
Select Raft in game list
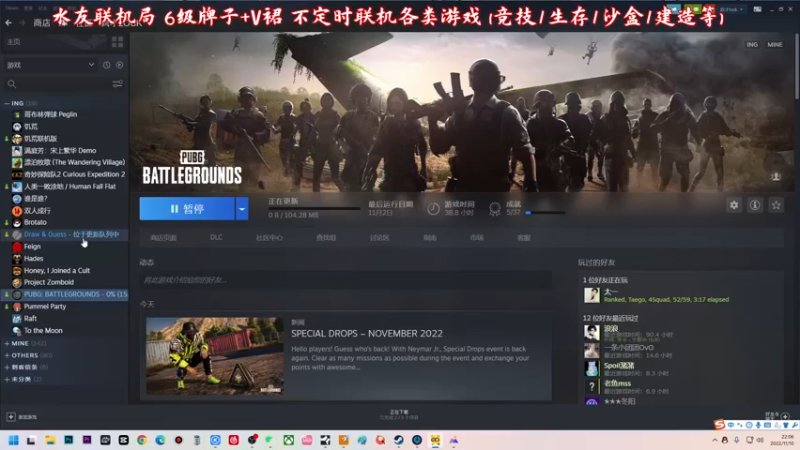click(x=30, y=318)
